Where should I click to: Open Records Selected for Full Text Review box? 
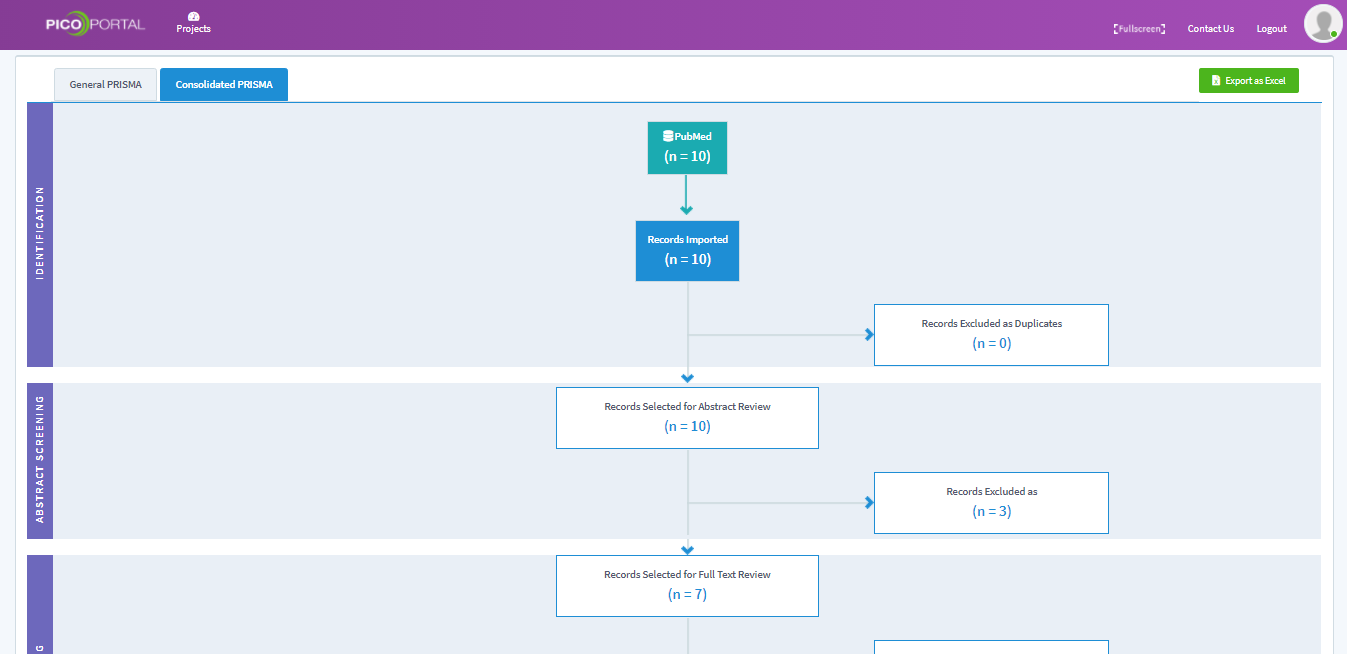(x=687, y=586)
